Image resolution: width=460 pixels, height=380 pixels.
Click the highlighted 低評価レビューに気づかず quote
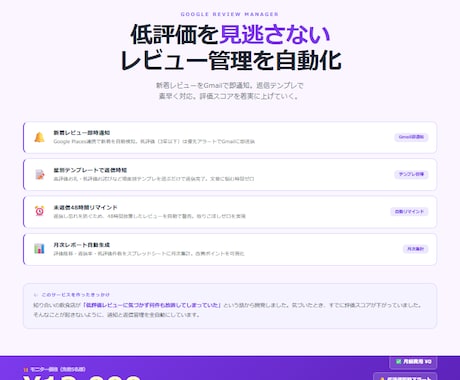click(152, 305)
